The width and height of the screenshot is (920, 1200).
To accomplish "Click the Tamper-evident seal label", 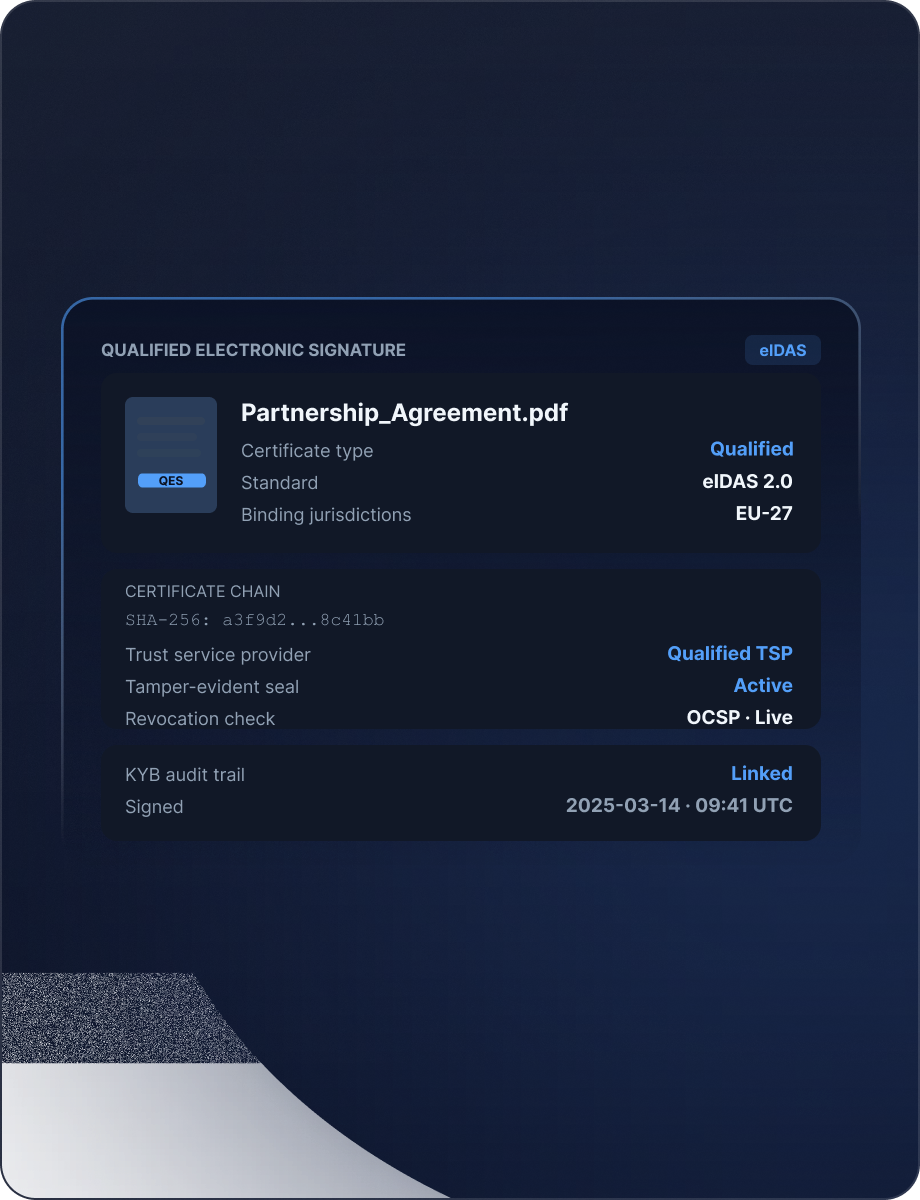I will point(212,687).
